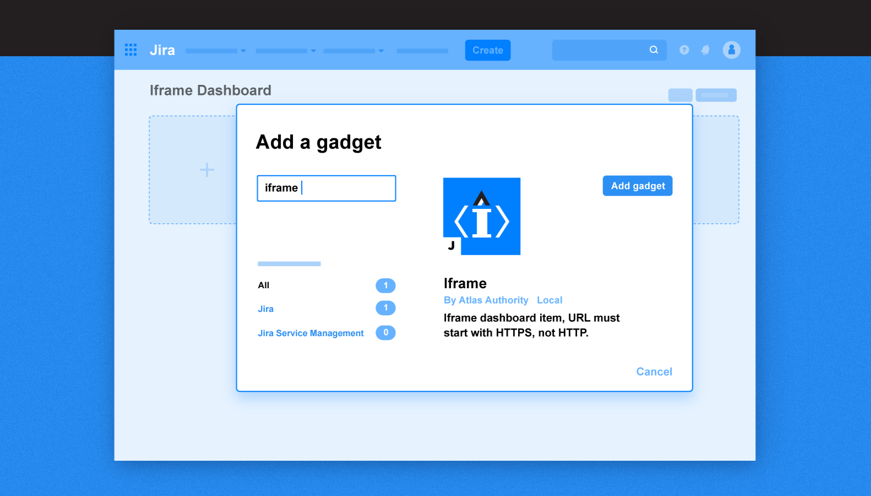This screenshot has height=496, width=871.
Task: Click the blue Create button
Action: [x=488, y=50]
